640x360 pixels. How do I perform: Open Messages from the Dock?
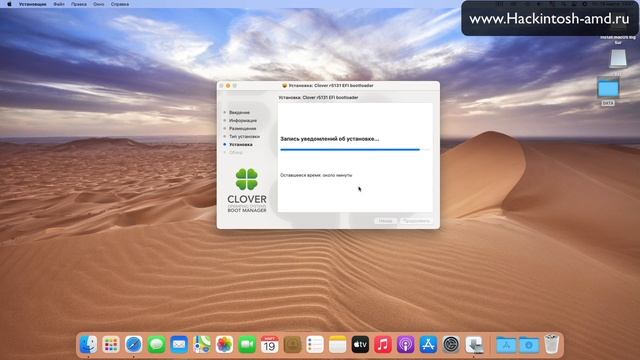pos(156,344)
